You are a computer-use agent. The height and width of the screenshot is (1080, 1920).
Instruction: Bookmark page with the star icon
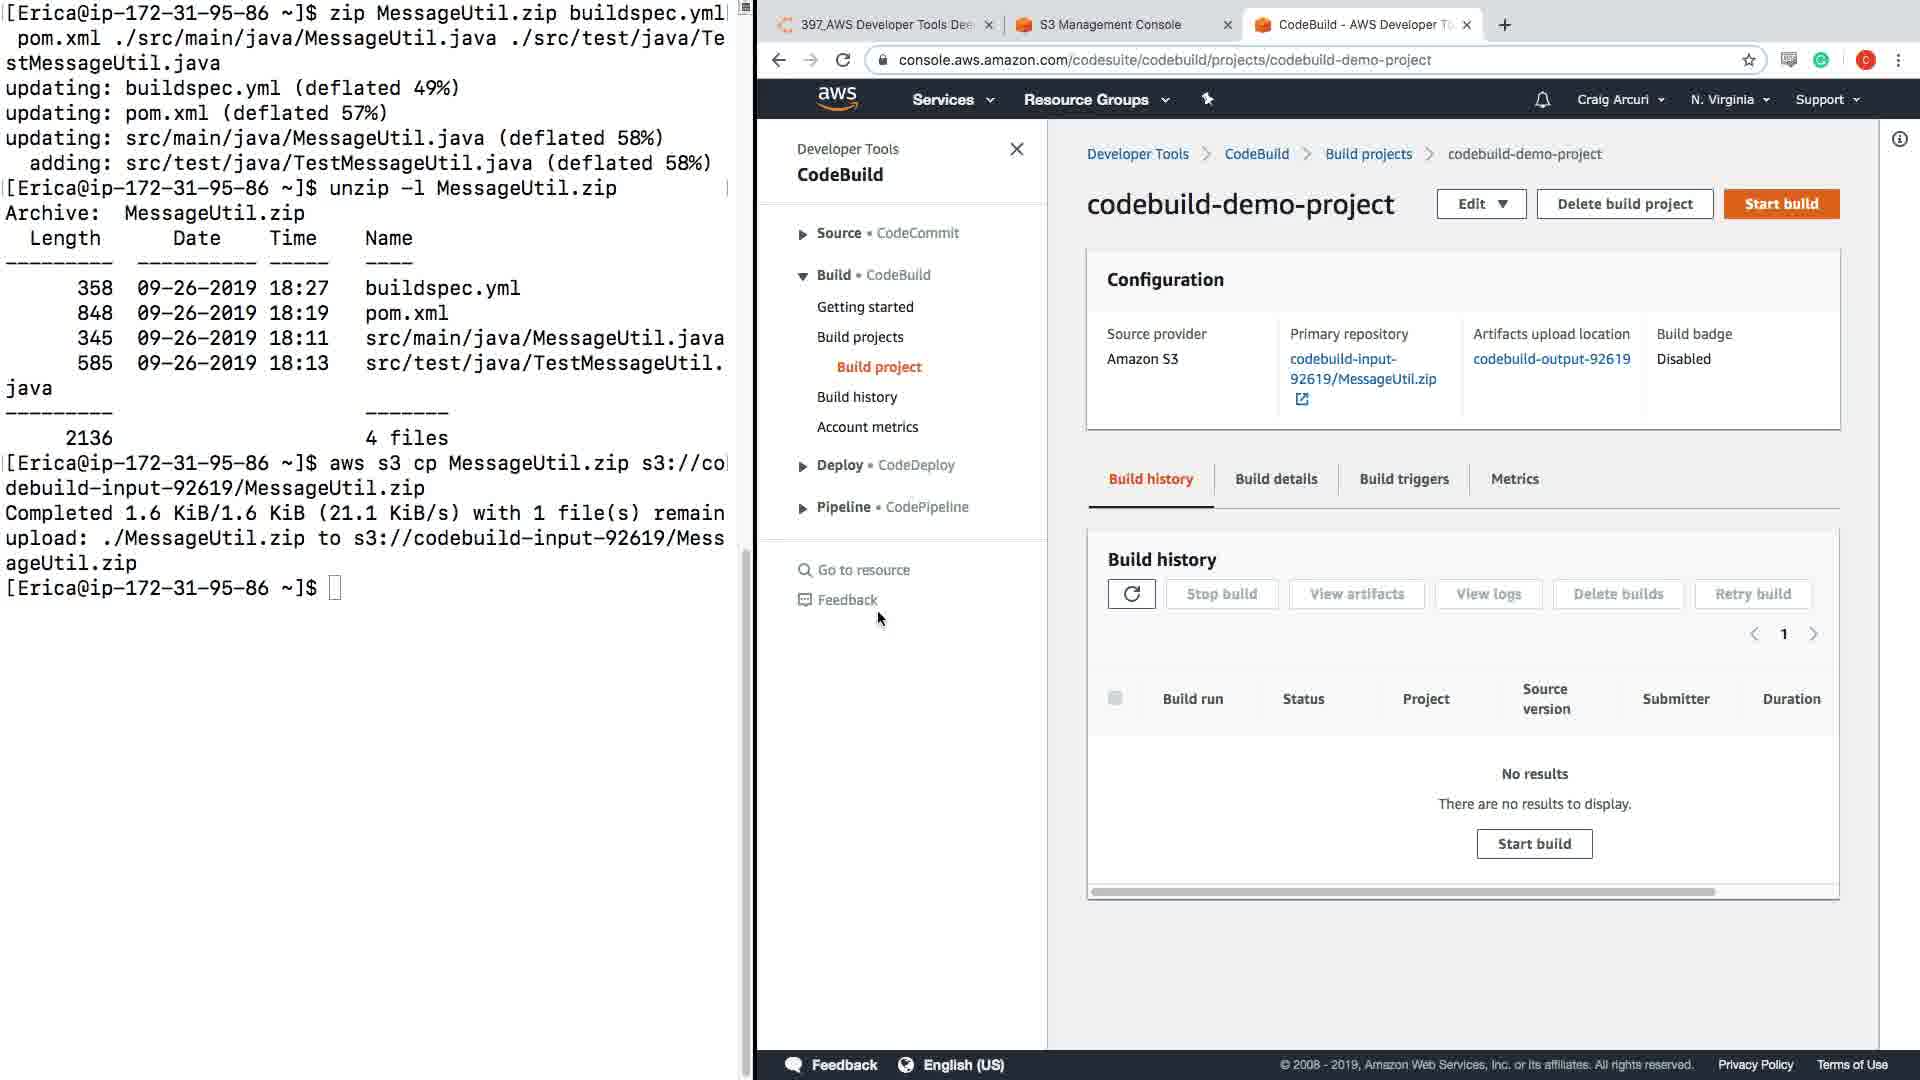[1748, 60]
